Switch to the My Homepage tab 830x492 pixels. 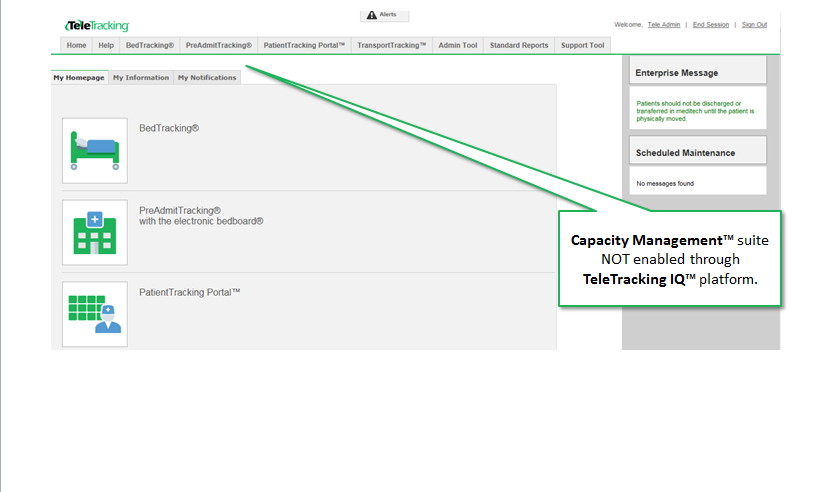pos(79,77)
